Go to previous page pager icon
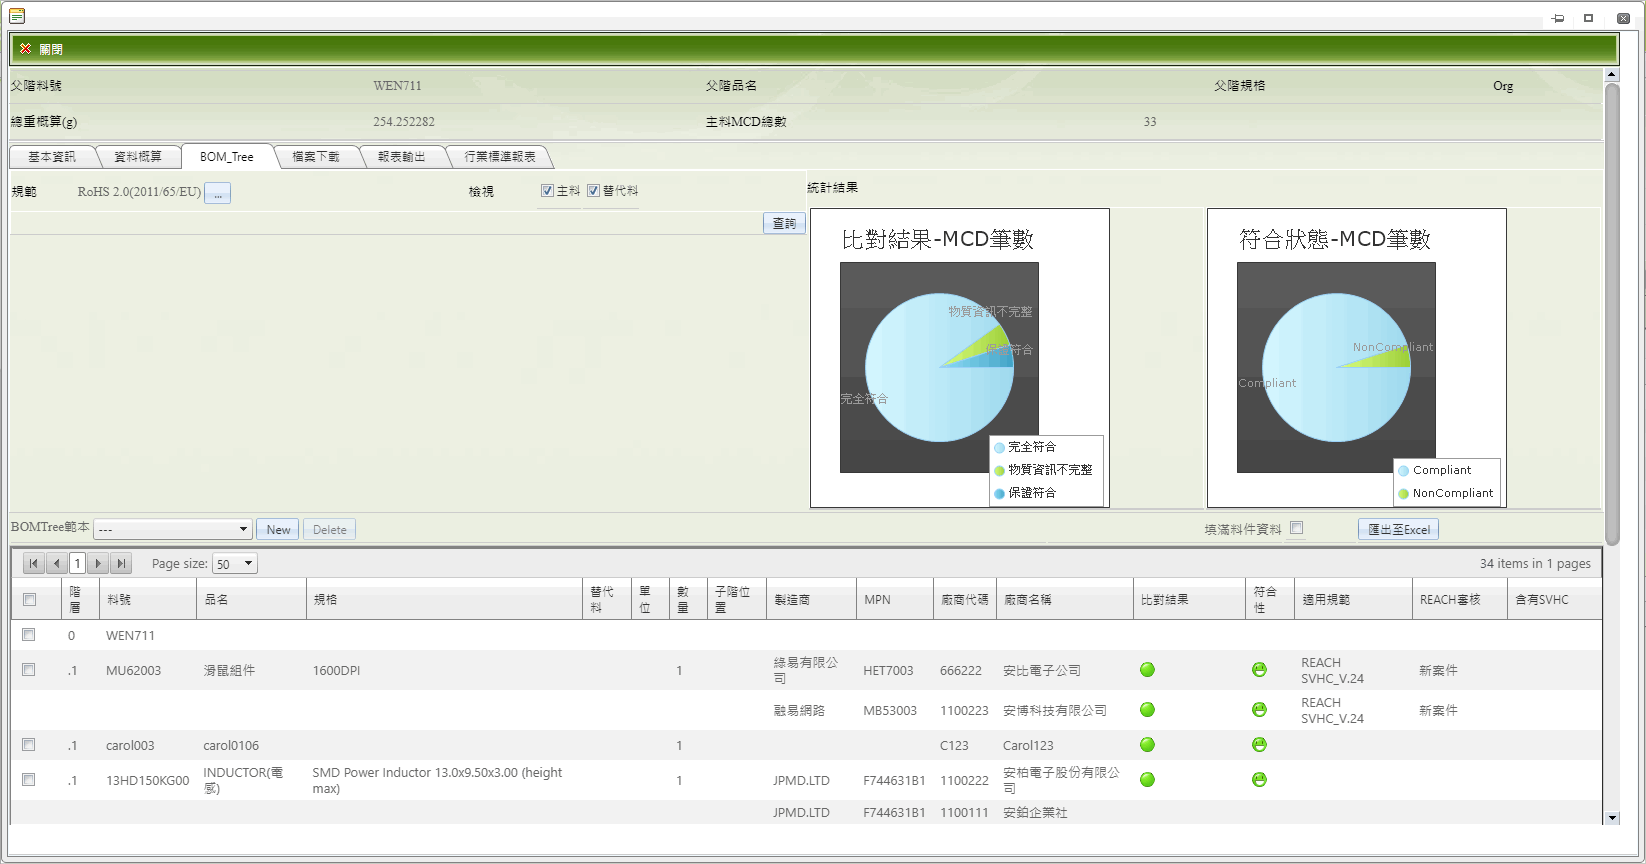This screenshot has height=864, width=1646. [56, 563]
